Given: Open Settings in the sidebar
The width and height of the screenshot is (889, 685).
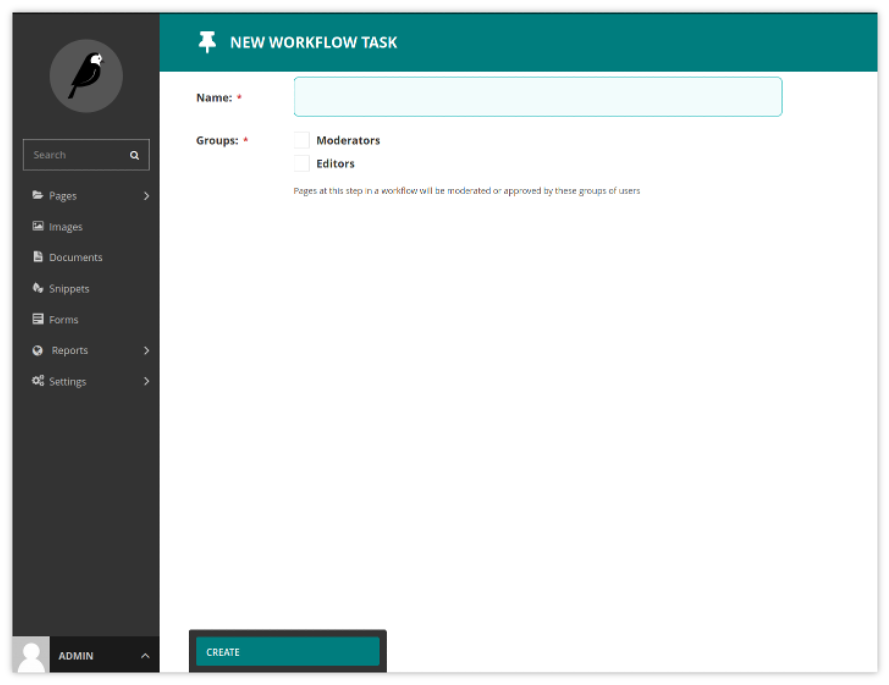Looking at the screenshot, I should (x=86, y=381).
